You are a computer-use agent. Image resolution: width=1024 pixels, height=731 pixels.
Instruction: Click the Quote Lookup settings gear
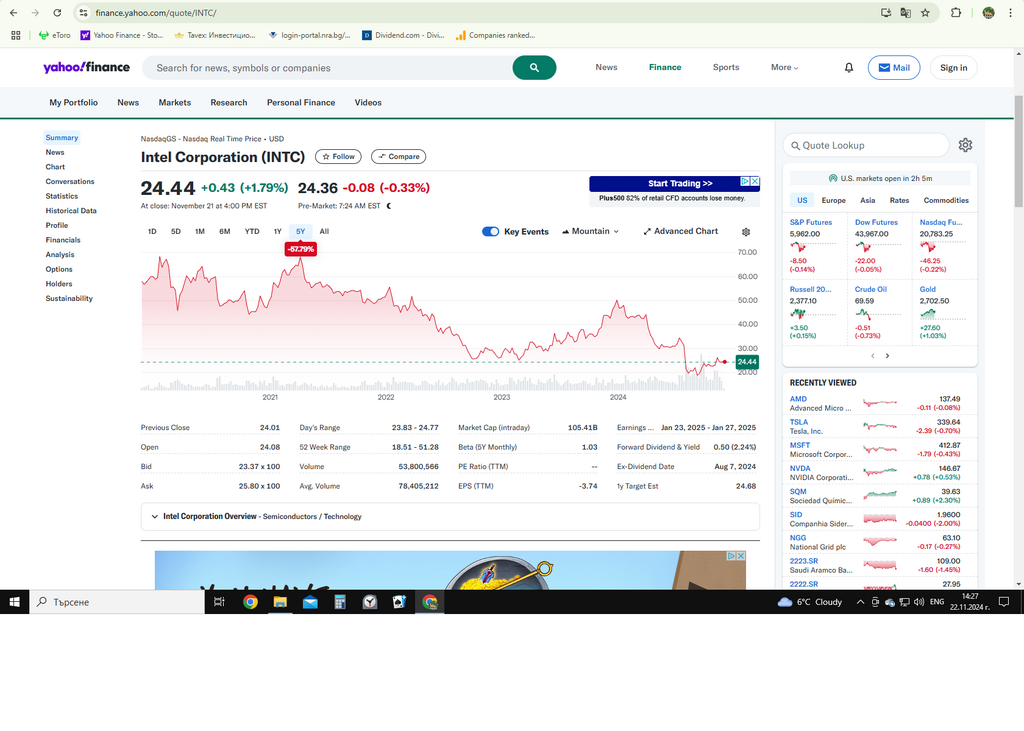point(965,145)
